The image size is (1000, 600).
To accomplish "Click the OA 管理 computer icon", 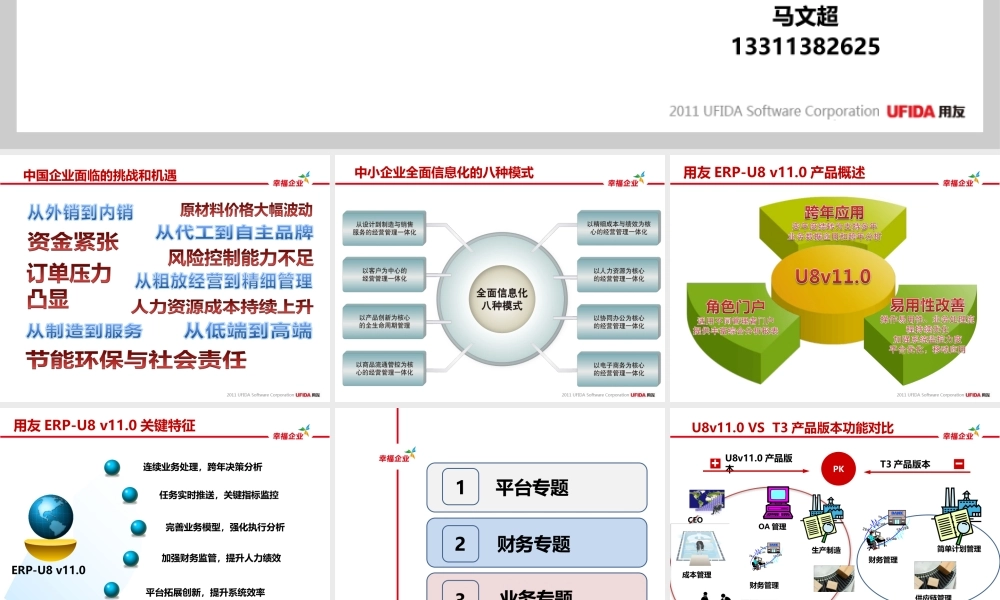I will click(x=777, y=504).
